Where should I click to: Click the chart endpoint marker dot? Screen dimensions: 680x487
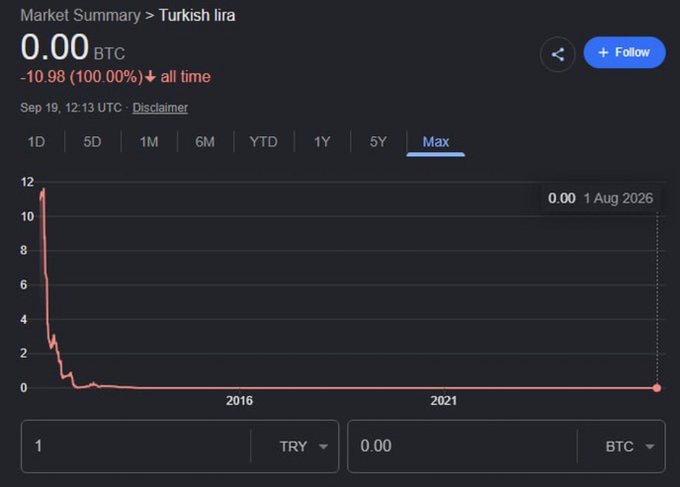coord(657,388)
